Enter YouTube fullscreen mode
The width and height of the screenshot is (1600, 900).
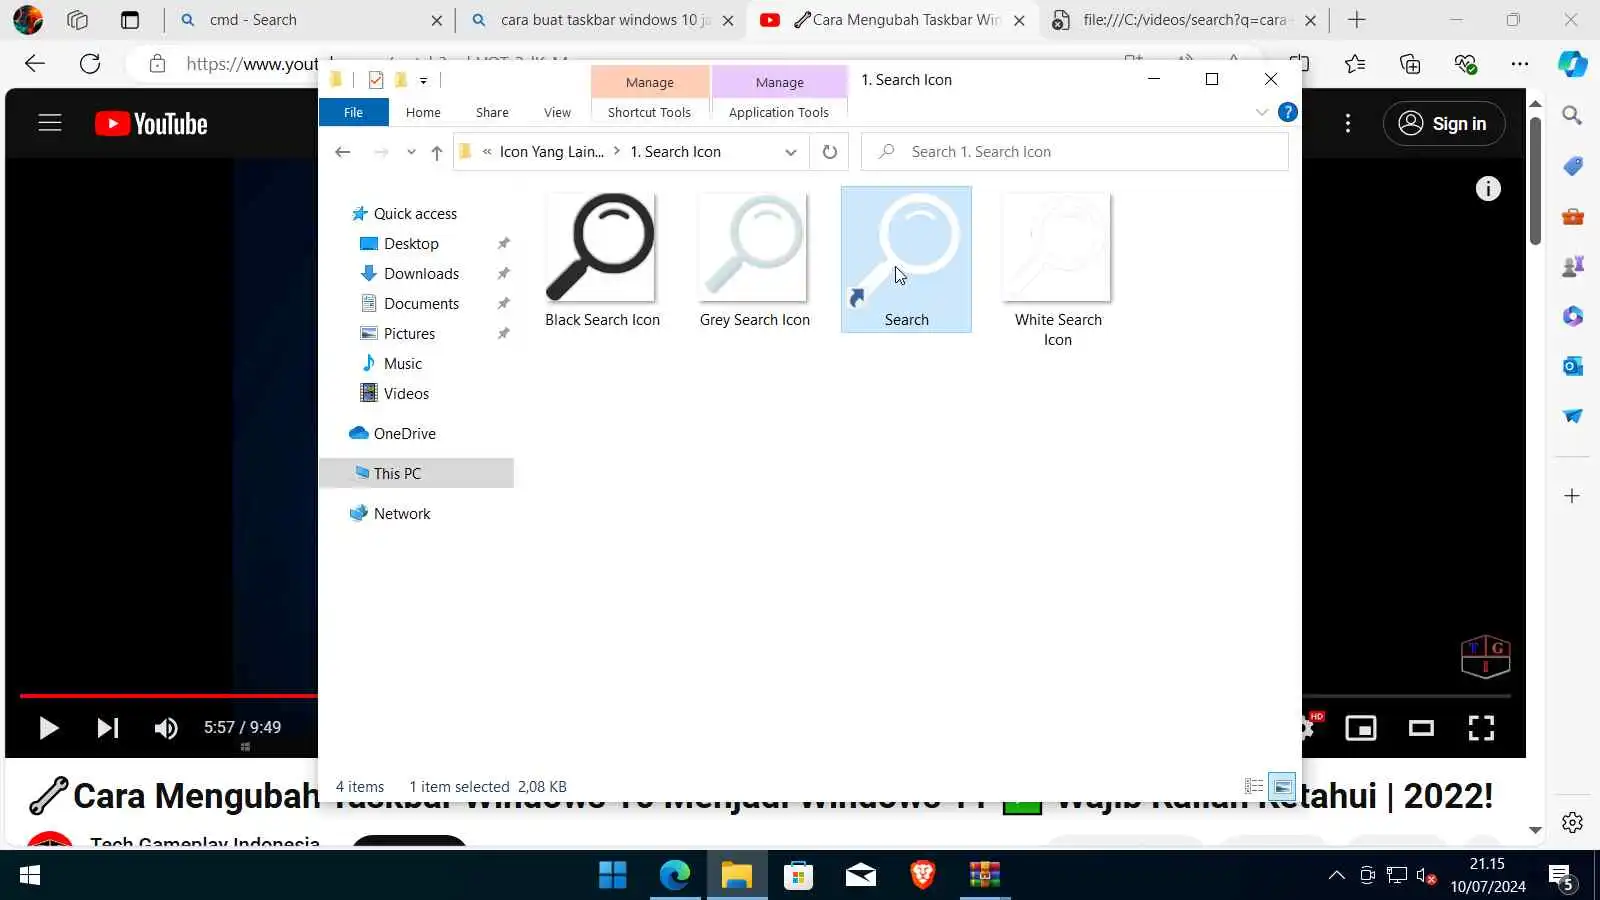tap(1481, 728)
